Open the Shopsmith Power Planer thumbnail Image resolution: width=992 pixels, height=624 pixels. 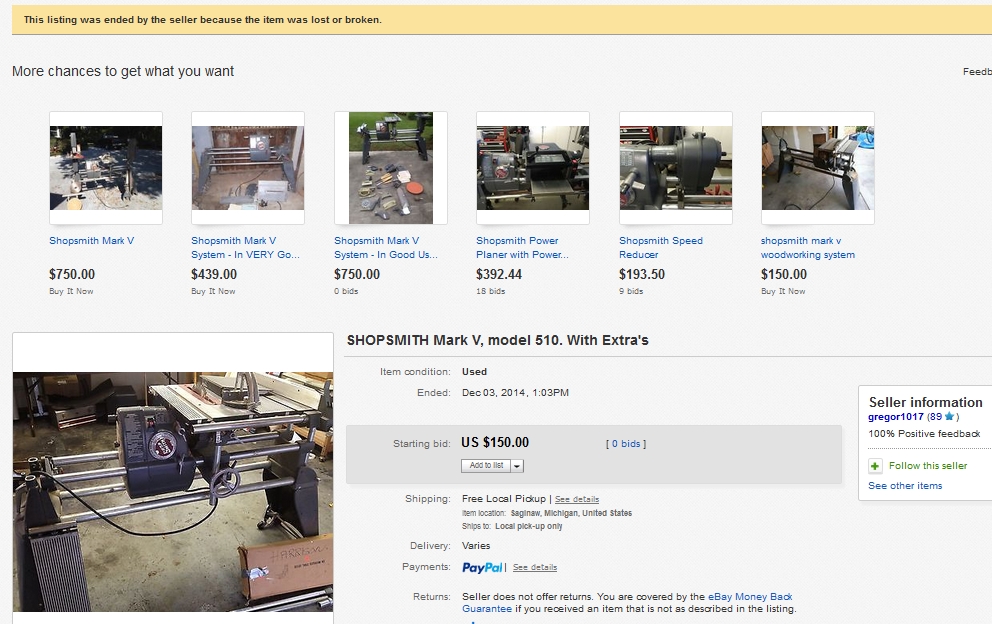(533, 168)
